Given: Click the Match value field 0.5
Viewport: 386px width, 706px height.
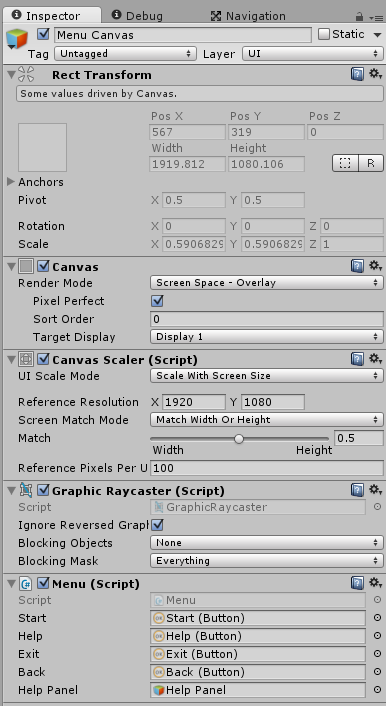Looking at the screenshot, I should (x=359, y=438).
